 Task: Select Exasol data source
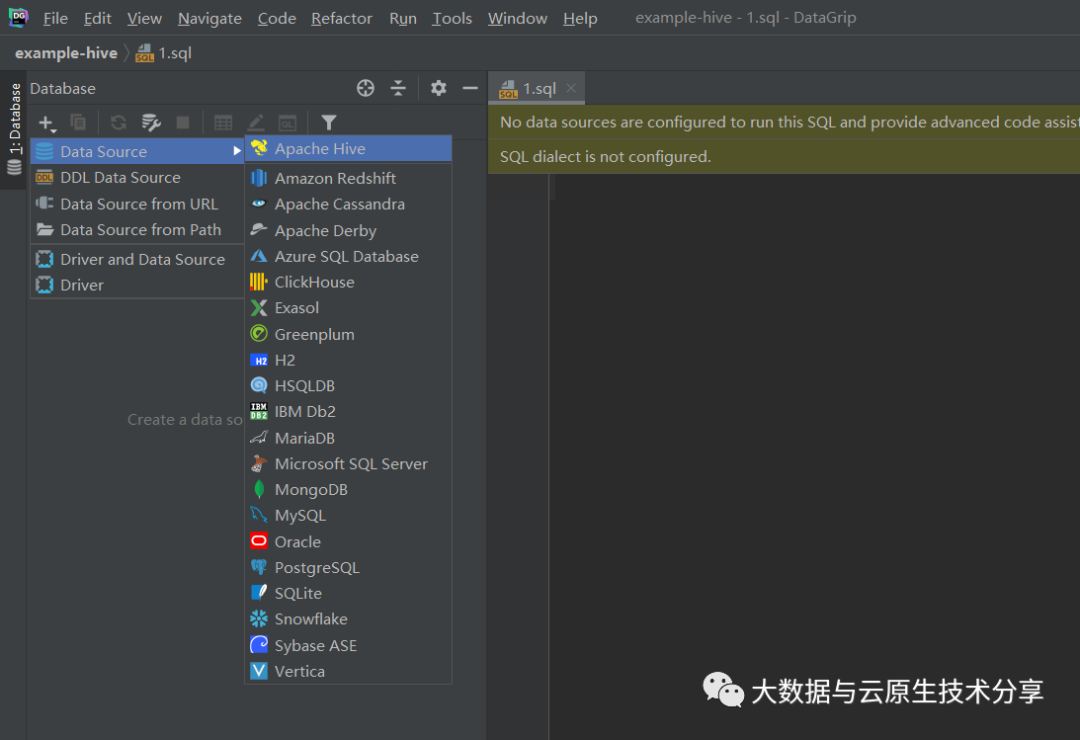pyautogui.click(x=349, y=308)
